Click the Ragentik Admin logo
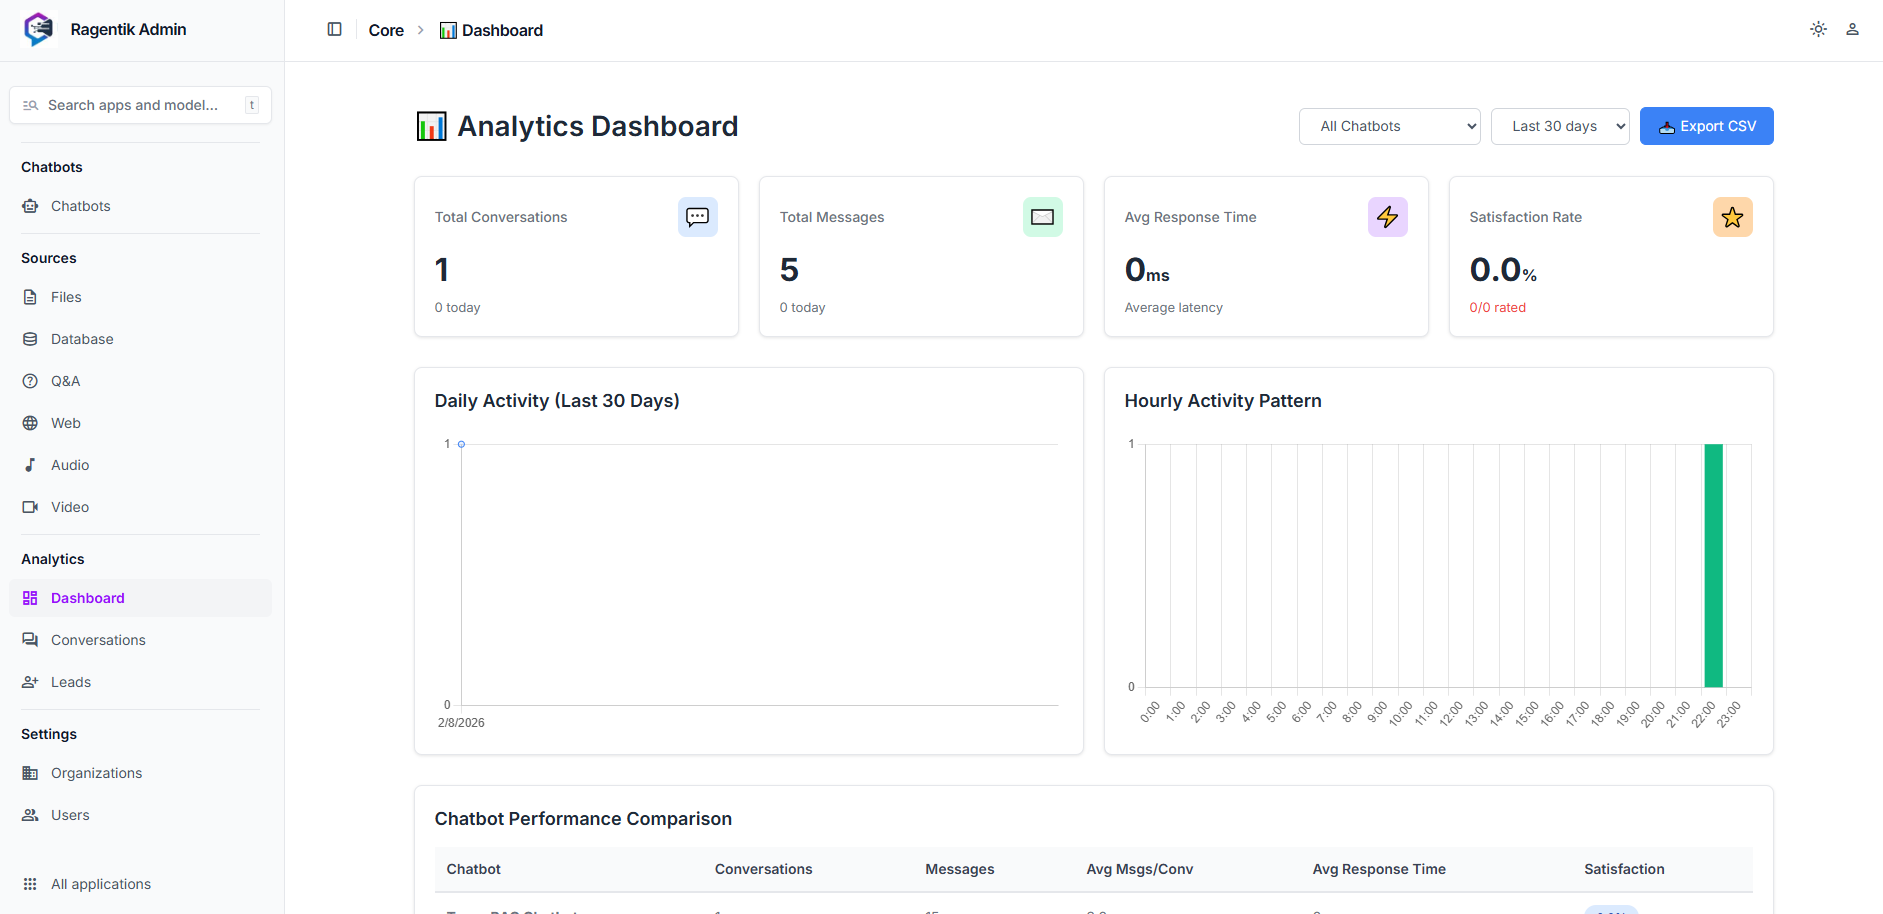1883x914 pixels. 39,29
